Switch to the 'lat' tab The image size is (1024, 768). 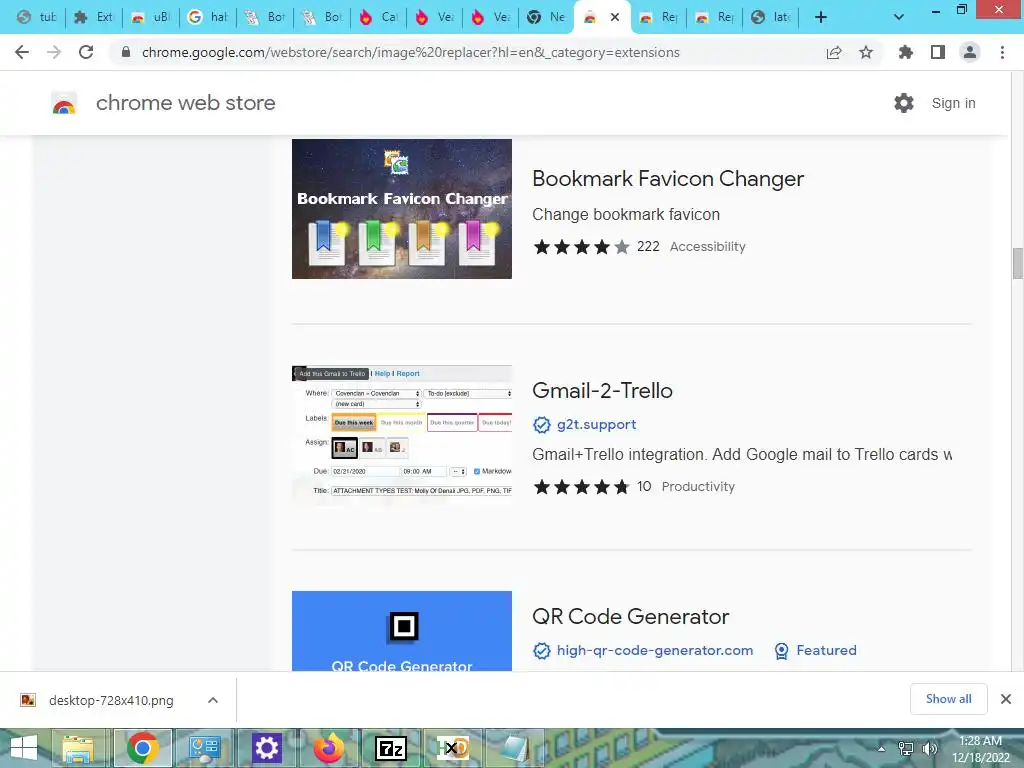[x=771, y=17]
